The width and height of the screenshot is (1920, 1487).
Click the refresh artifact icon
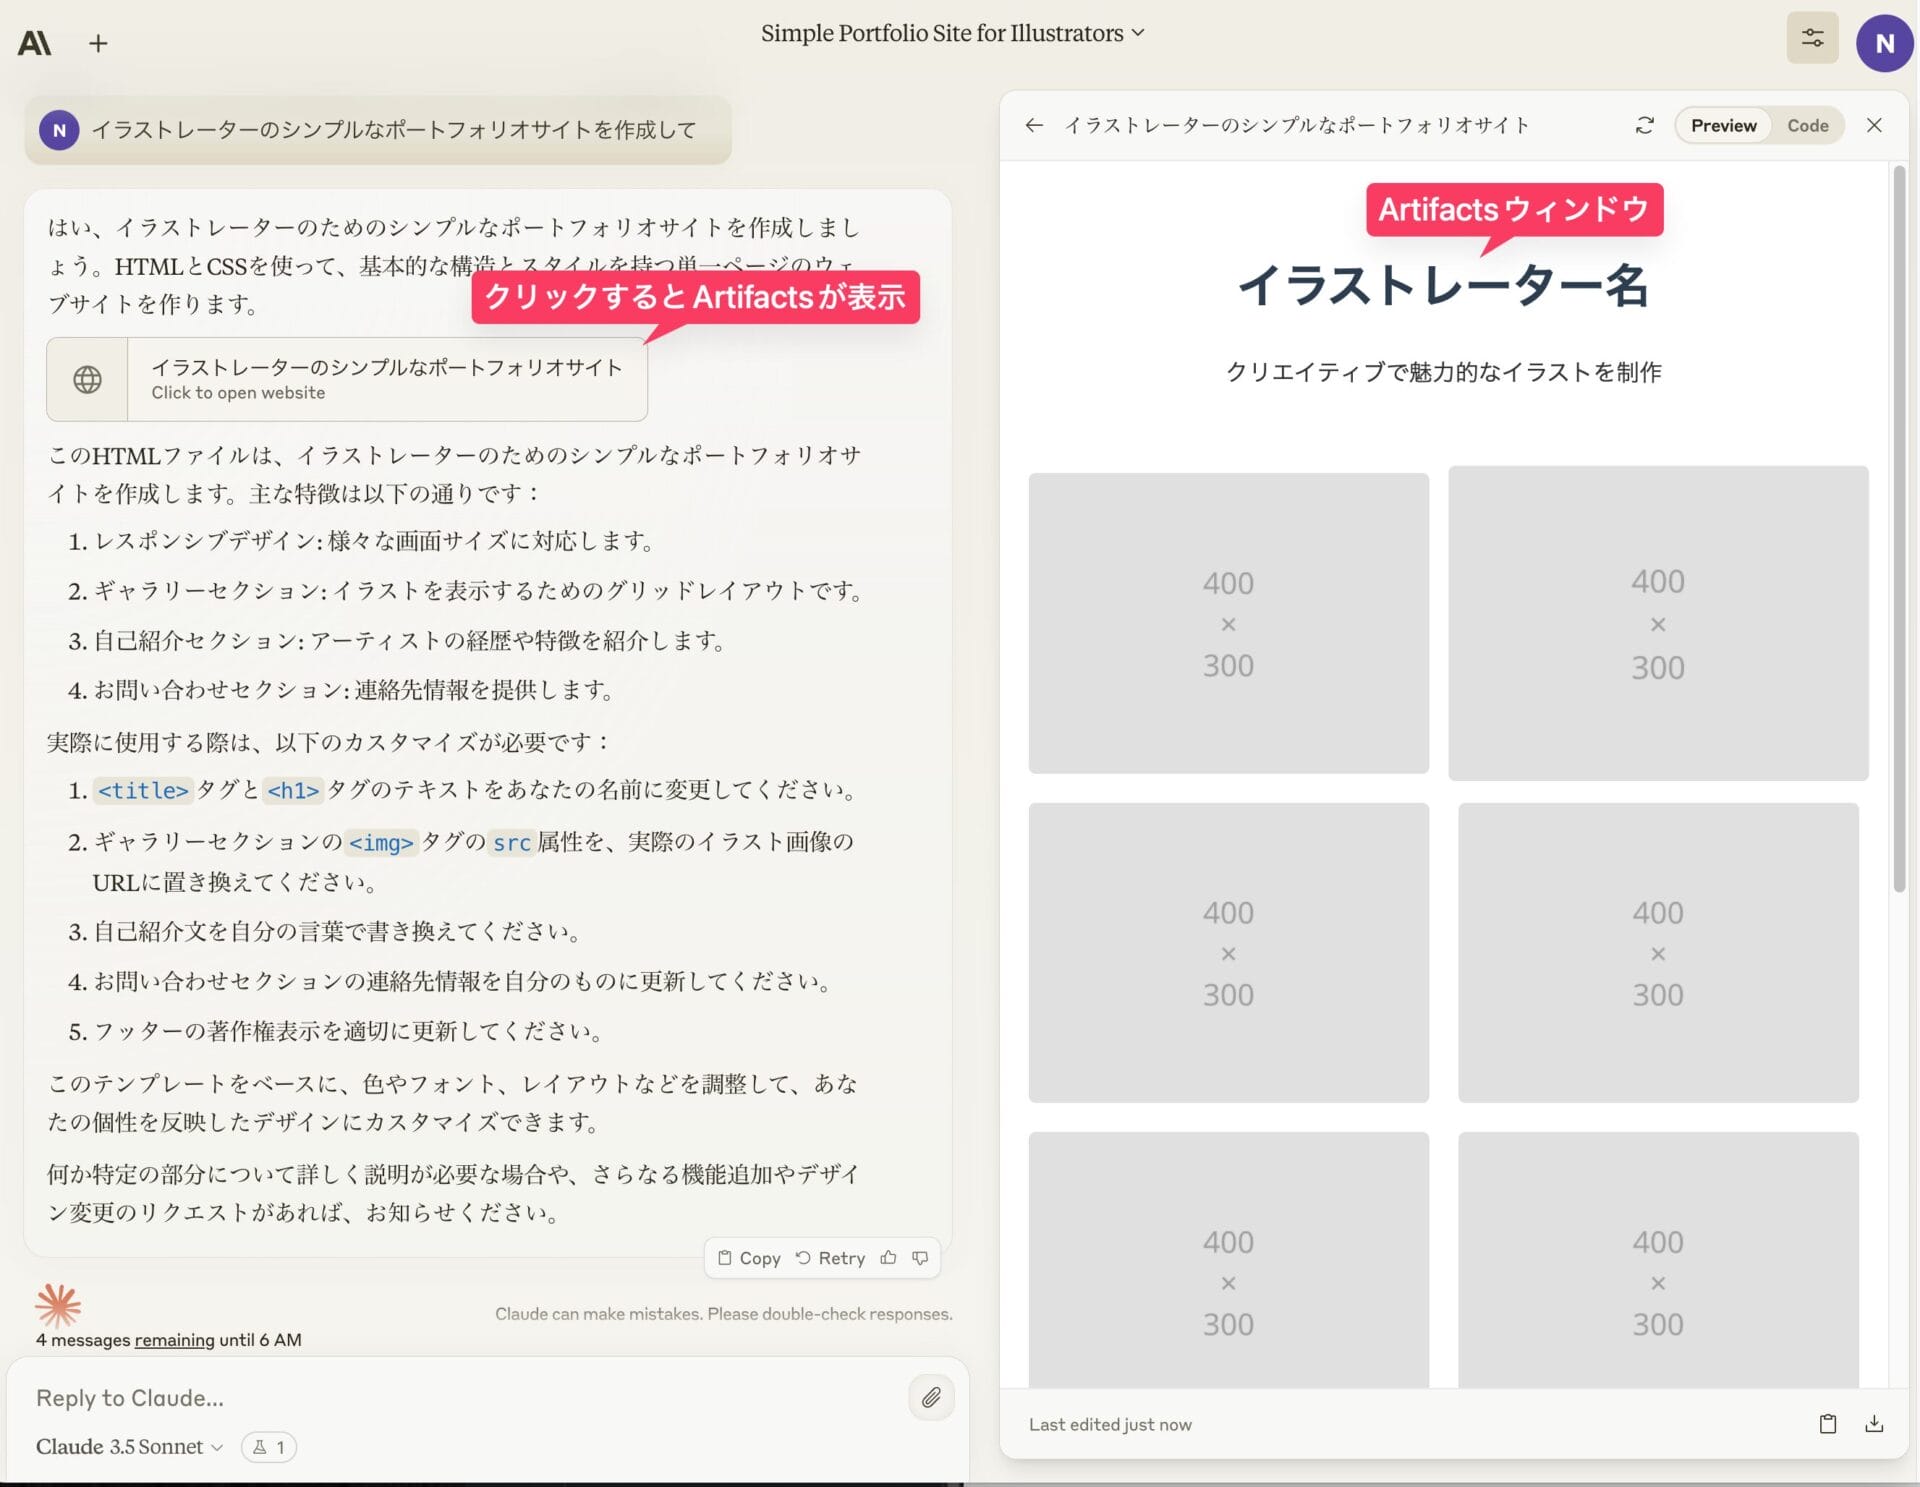click(1644, 125)
